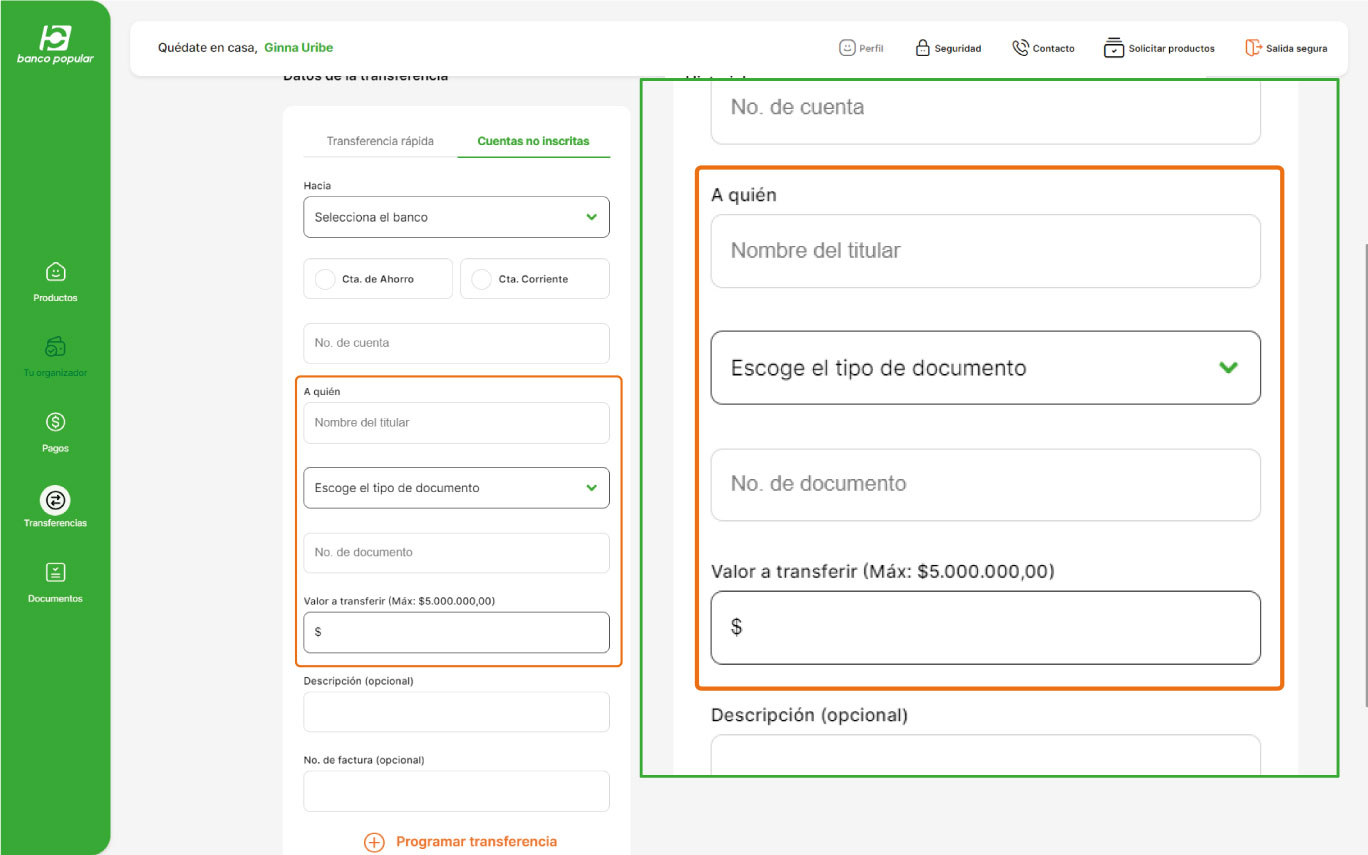Open the Pagos section
The width and height of the screenshot is (1368, 855).
click(x=55, y=432)
